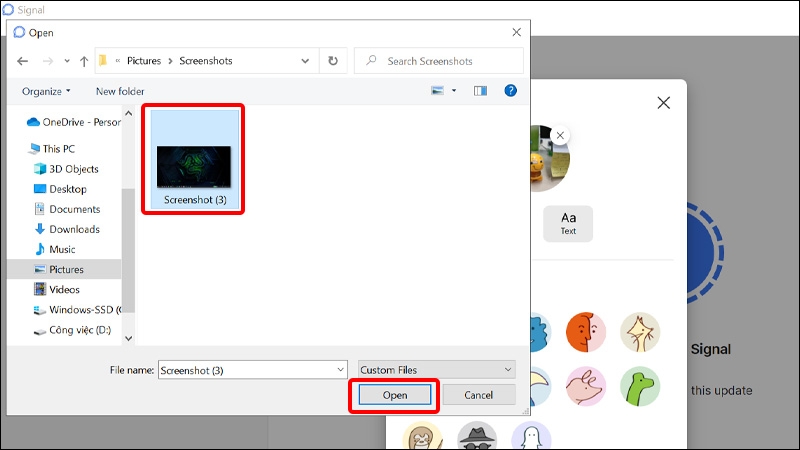The image size is (800, 450).
Task: Select the cat avatar
Action: tap(640, 332)
